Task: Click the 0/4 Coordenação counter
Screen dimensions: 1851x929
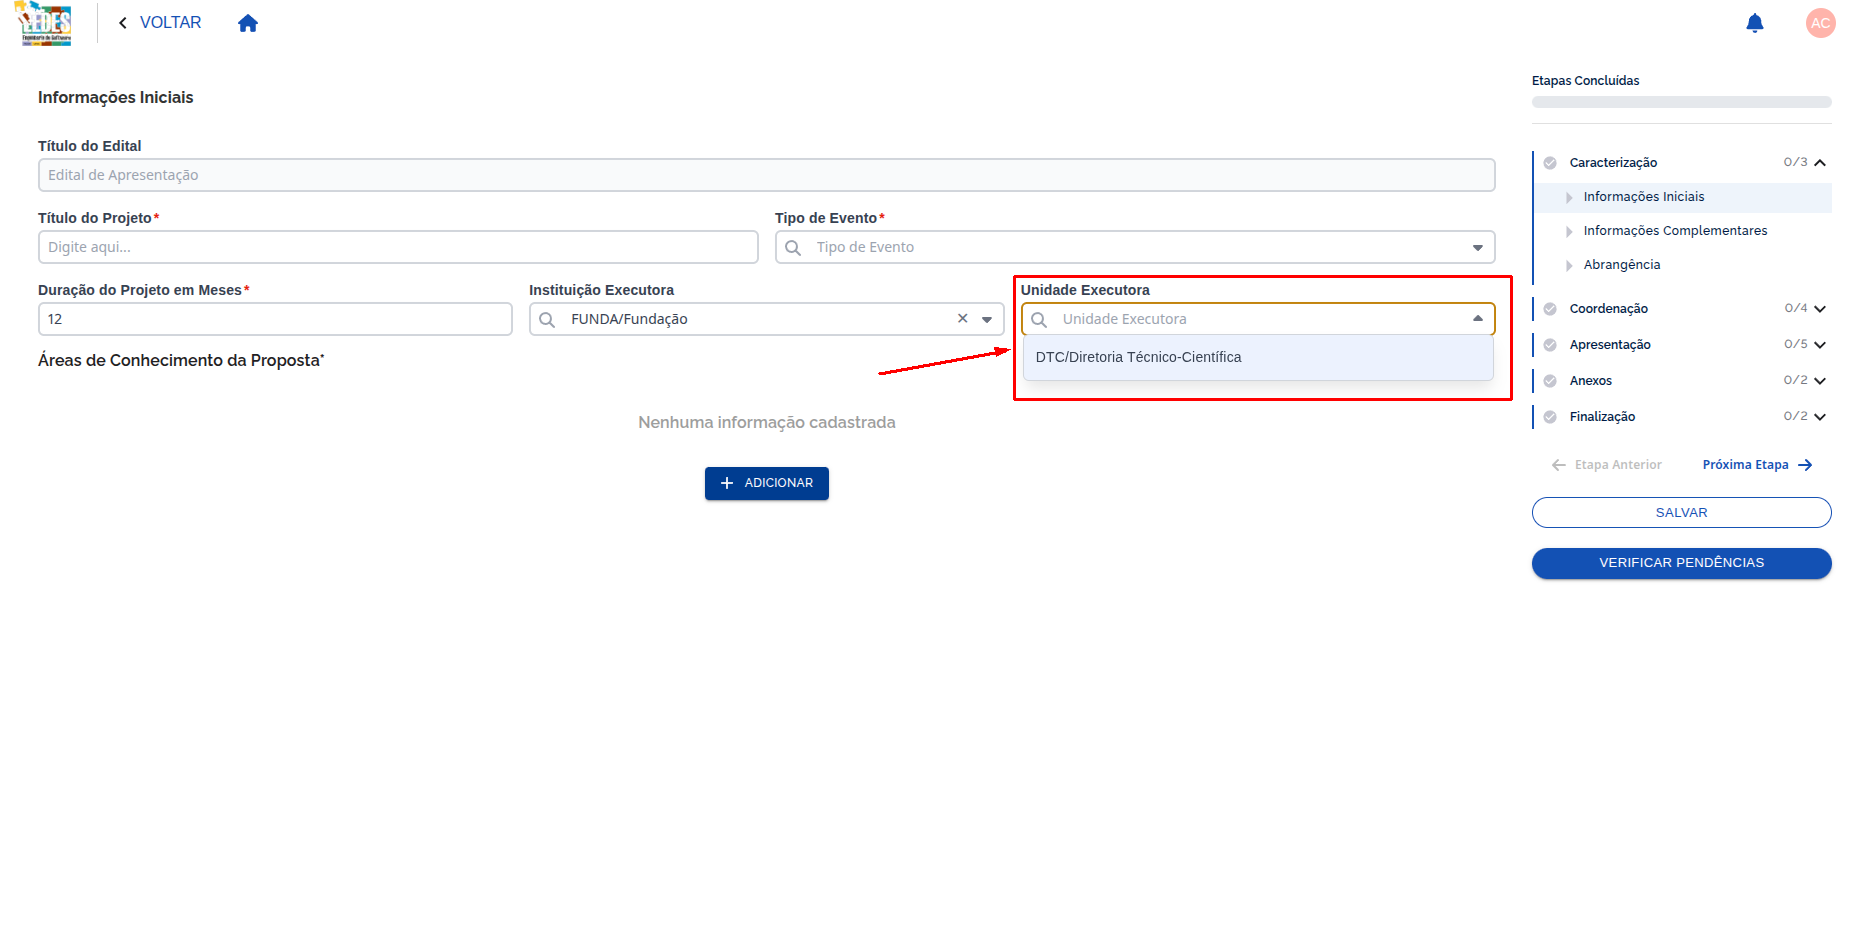Action: 1796,308
